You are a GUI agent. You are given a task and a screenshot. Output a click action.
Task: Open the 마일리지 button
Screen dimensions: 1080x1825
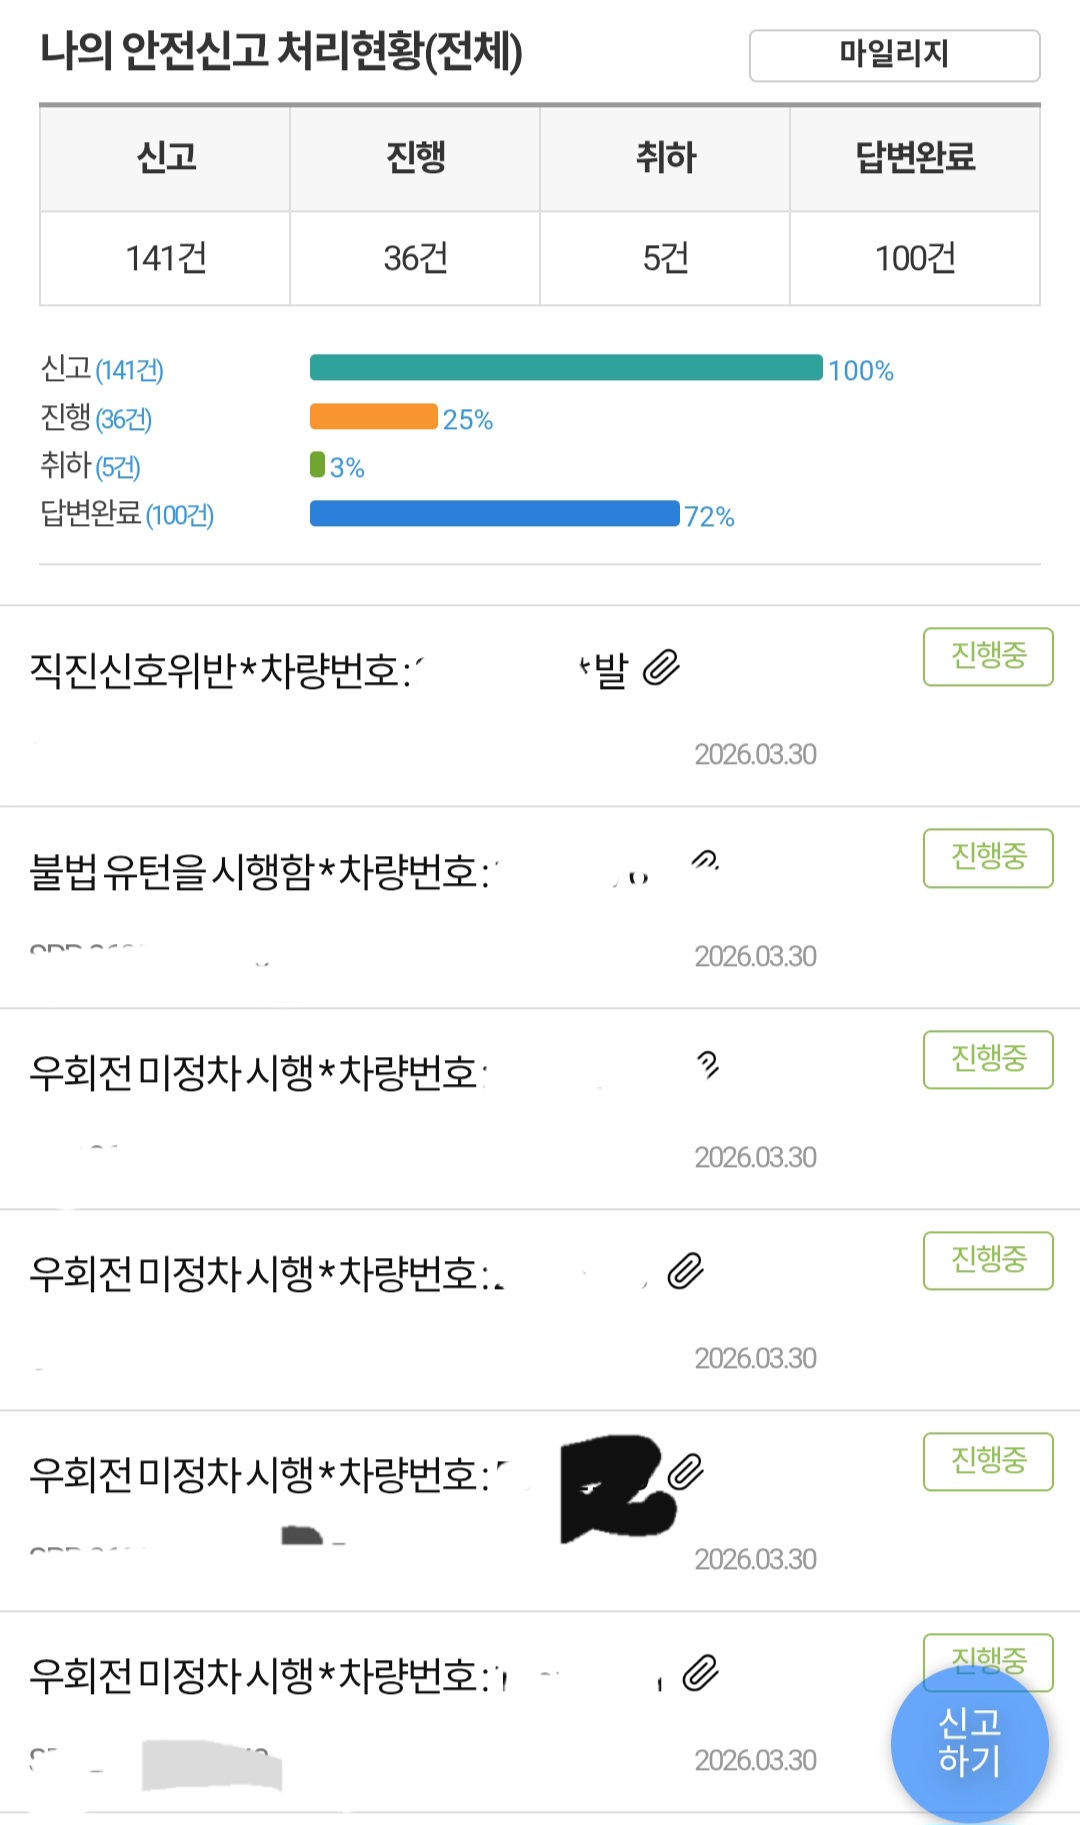[x=894, y=55]
